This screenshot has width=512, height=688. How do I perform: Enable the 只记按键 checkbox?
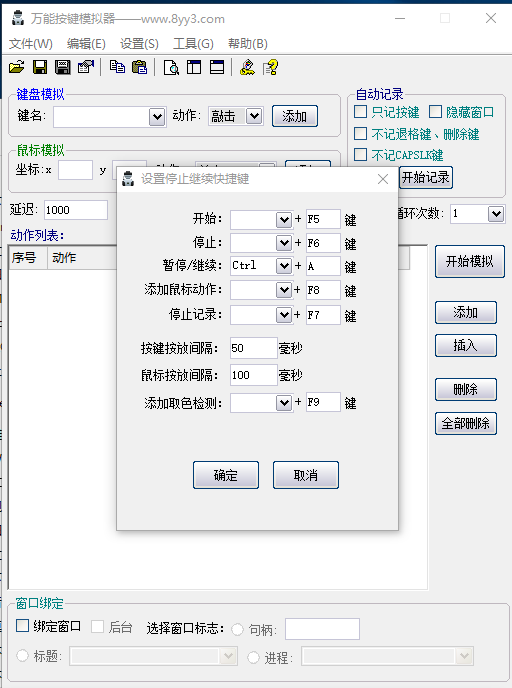(361, 112)
